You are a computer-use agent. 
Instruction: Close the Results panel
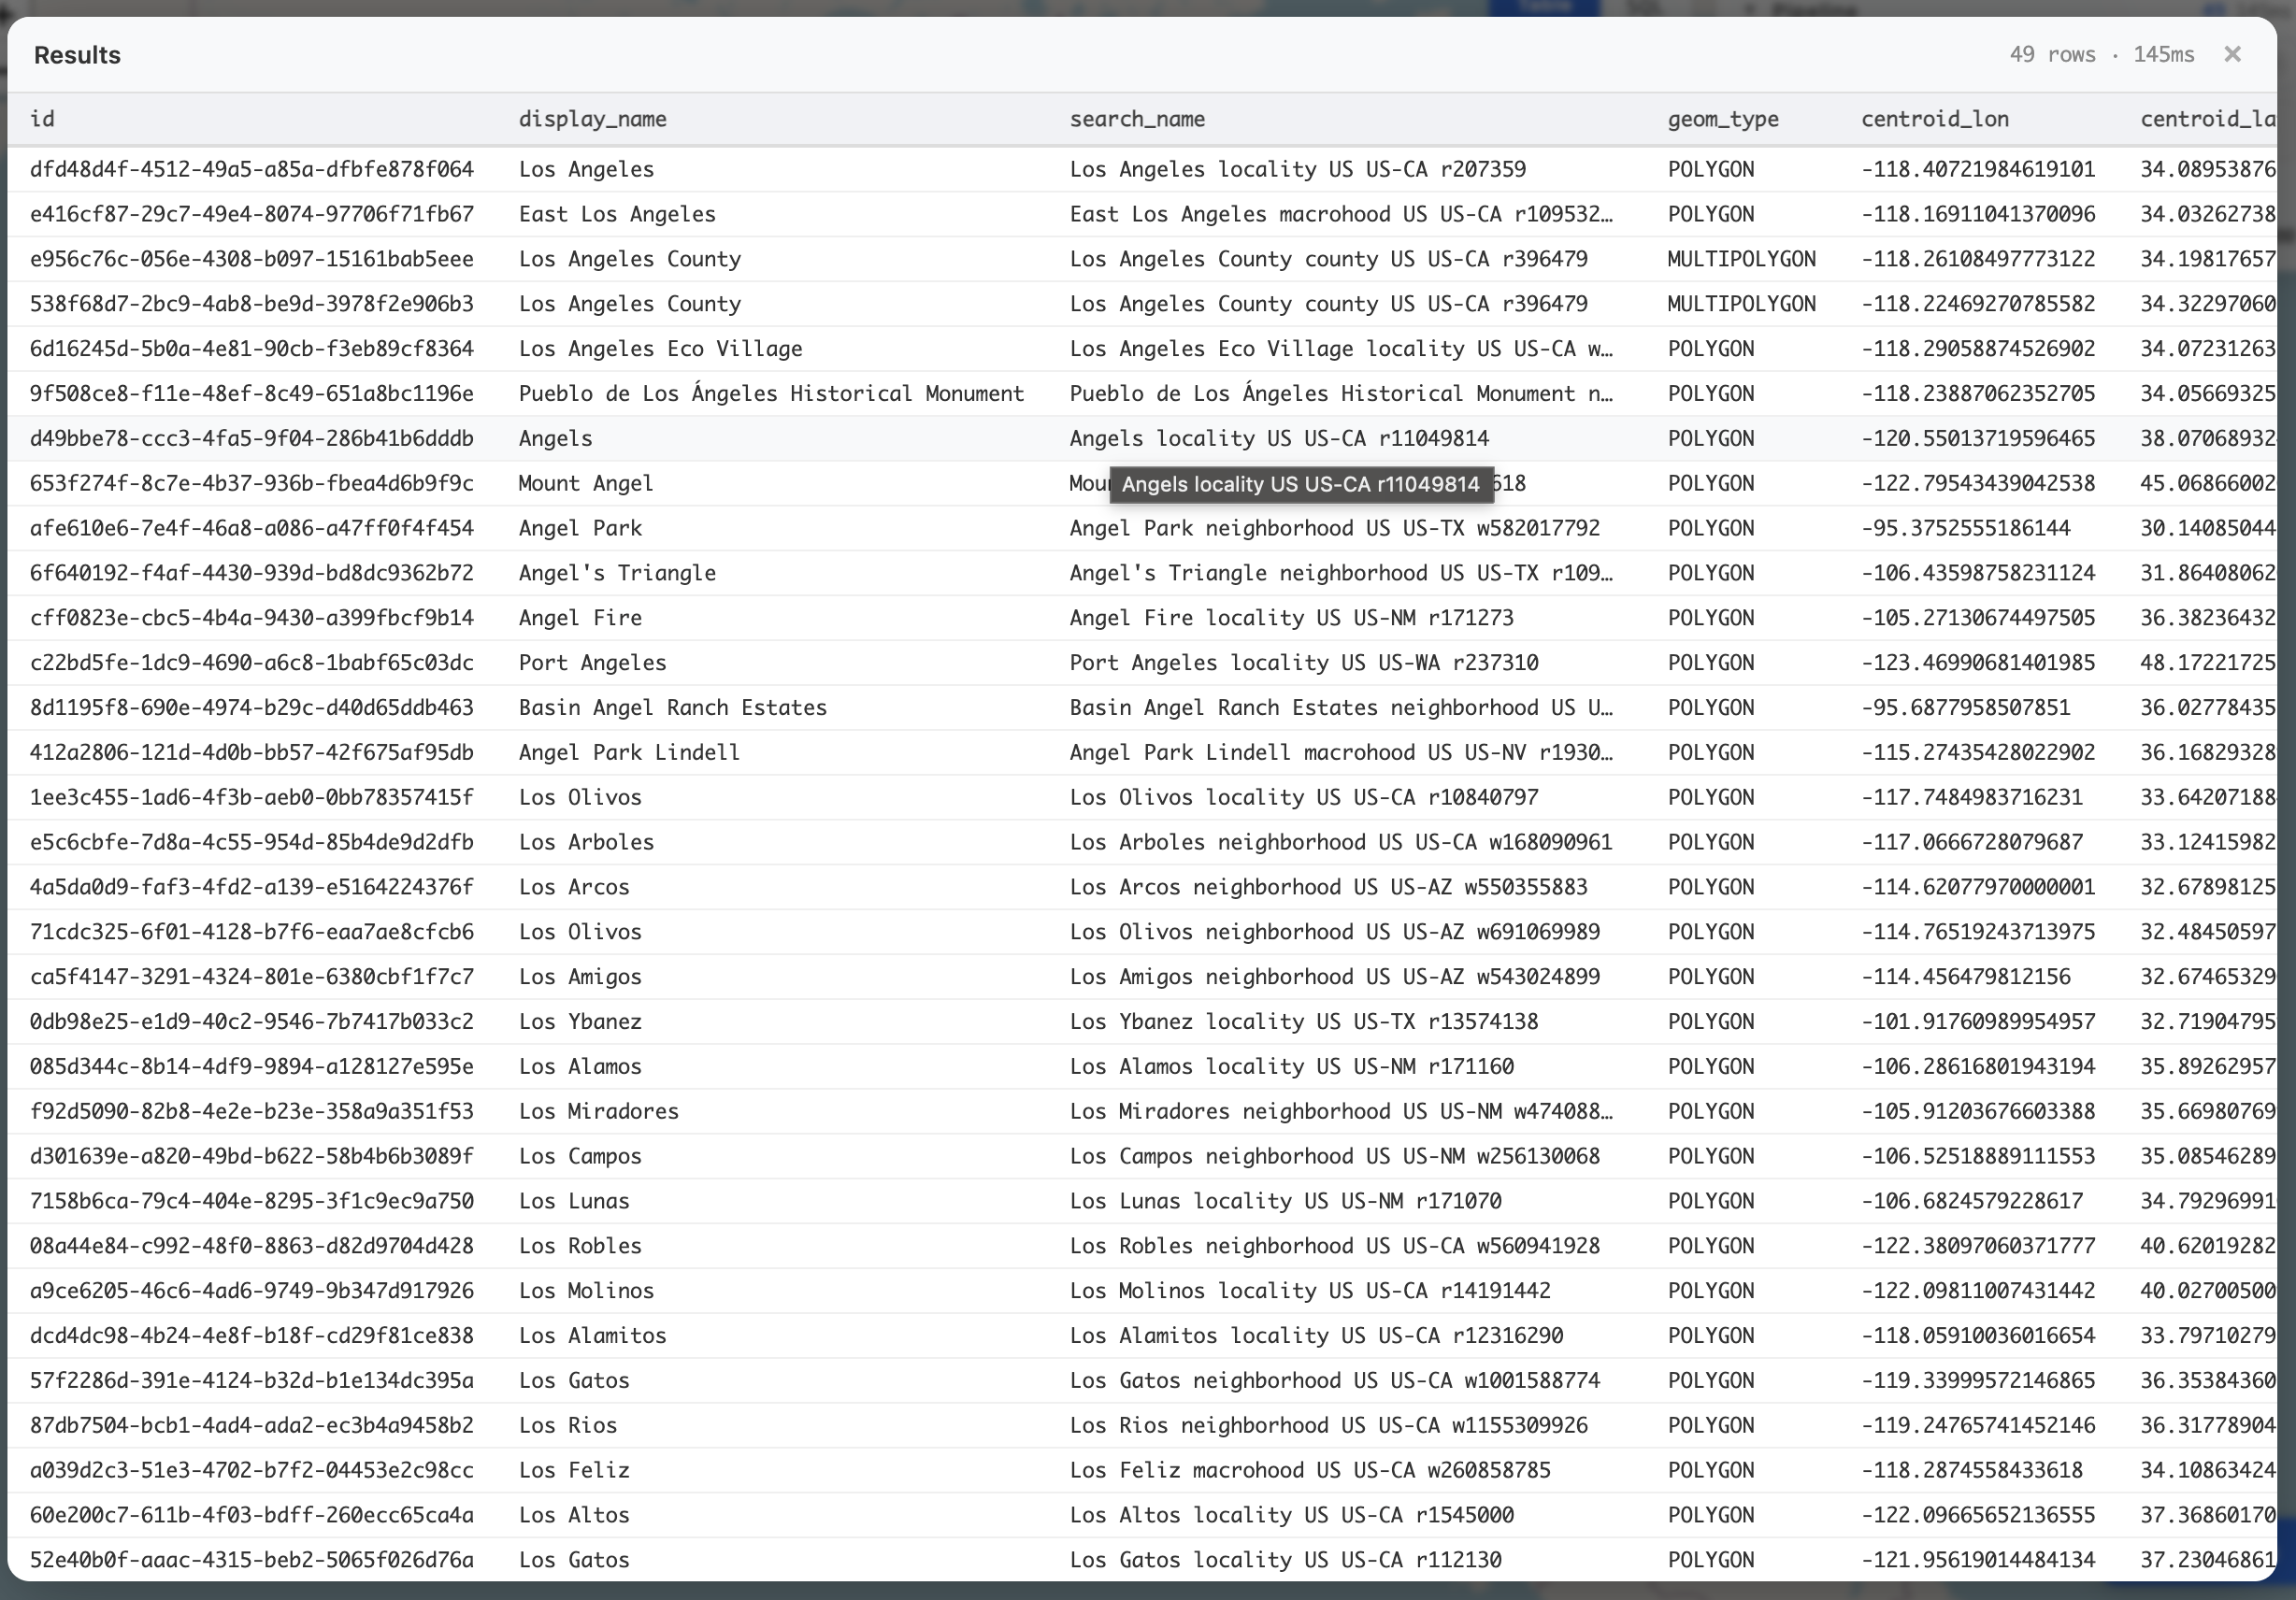point(2231,54)
